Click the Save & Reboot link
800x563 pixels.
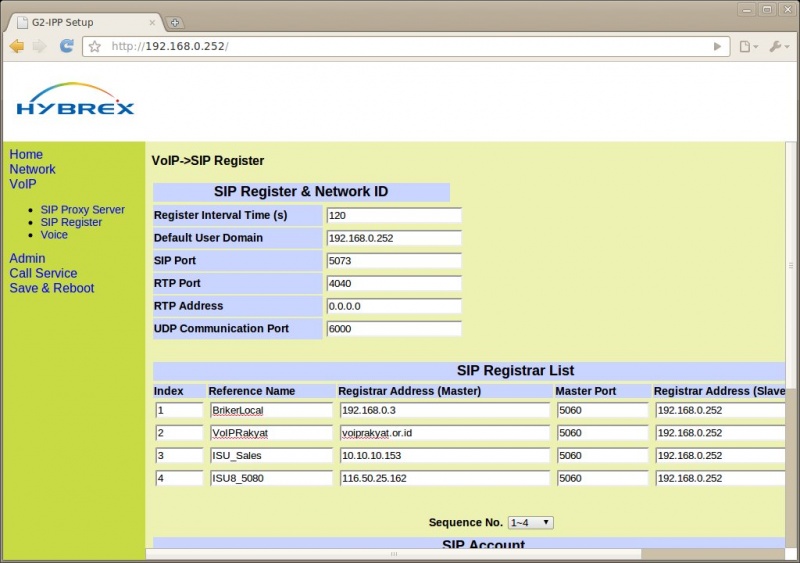click(x=51, y=288)
